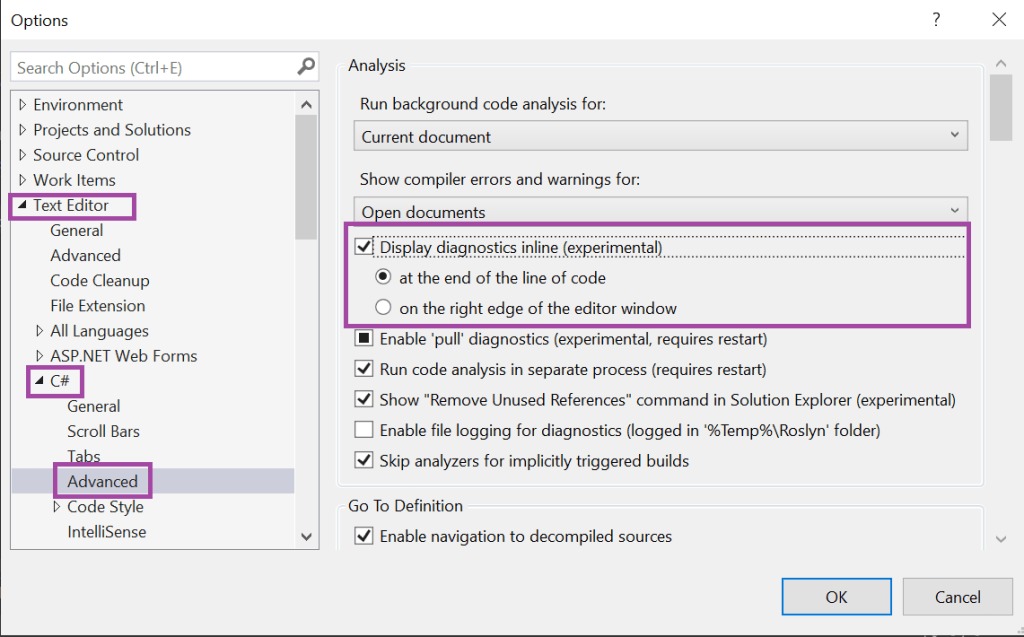Select Code Style under C#
The width and height of the screenshot is (1024, 637).
[x=105, y=506]
